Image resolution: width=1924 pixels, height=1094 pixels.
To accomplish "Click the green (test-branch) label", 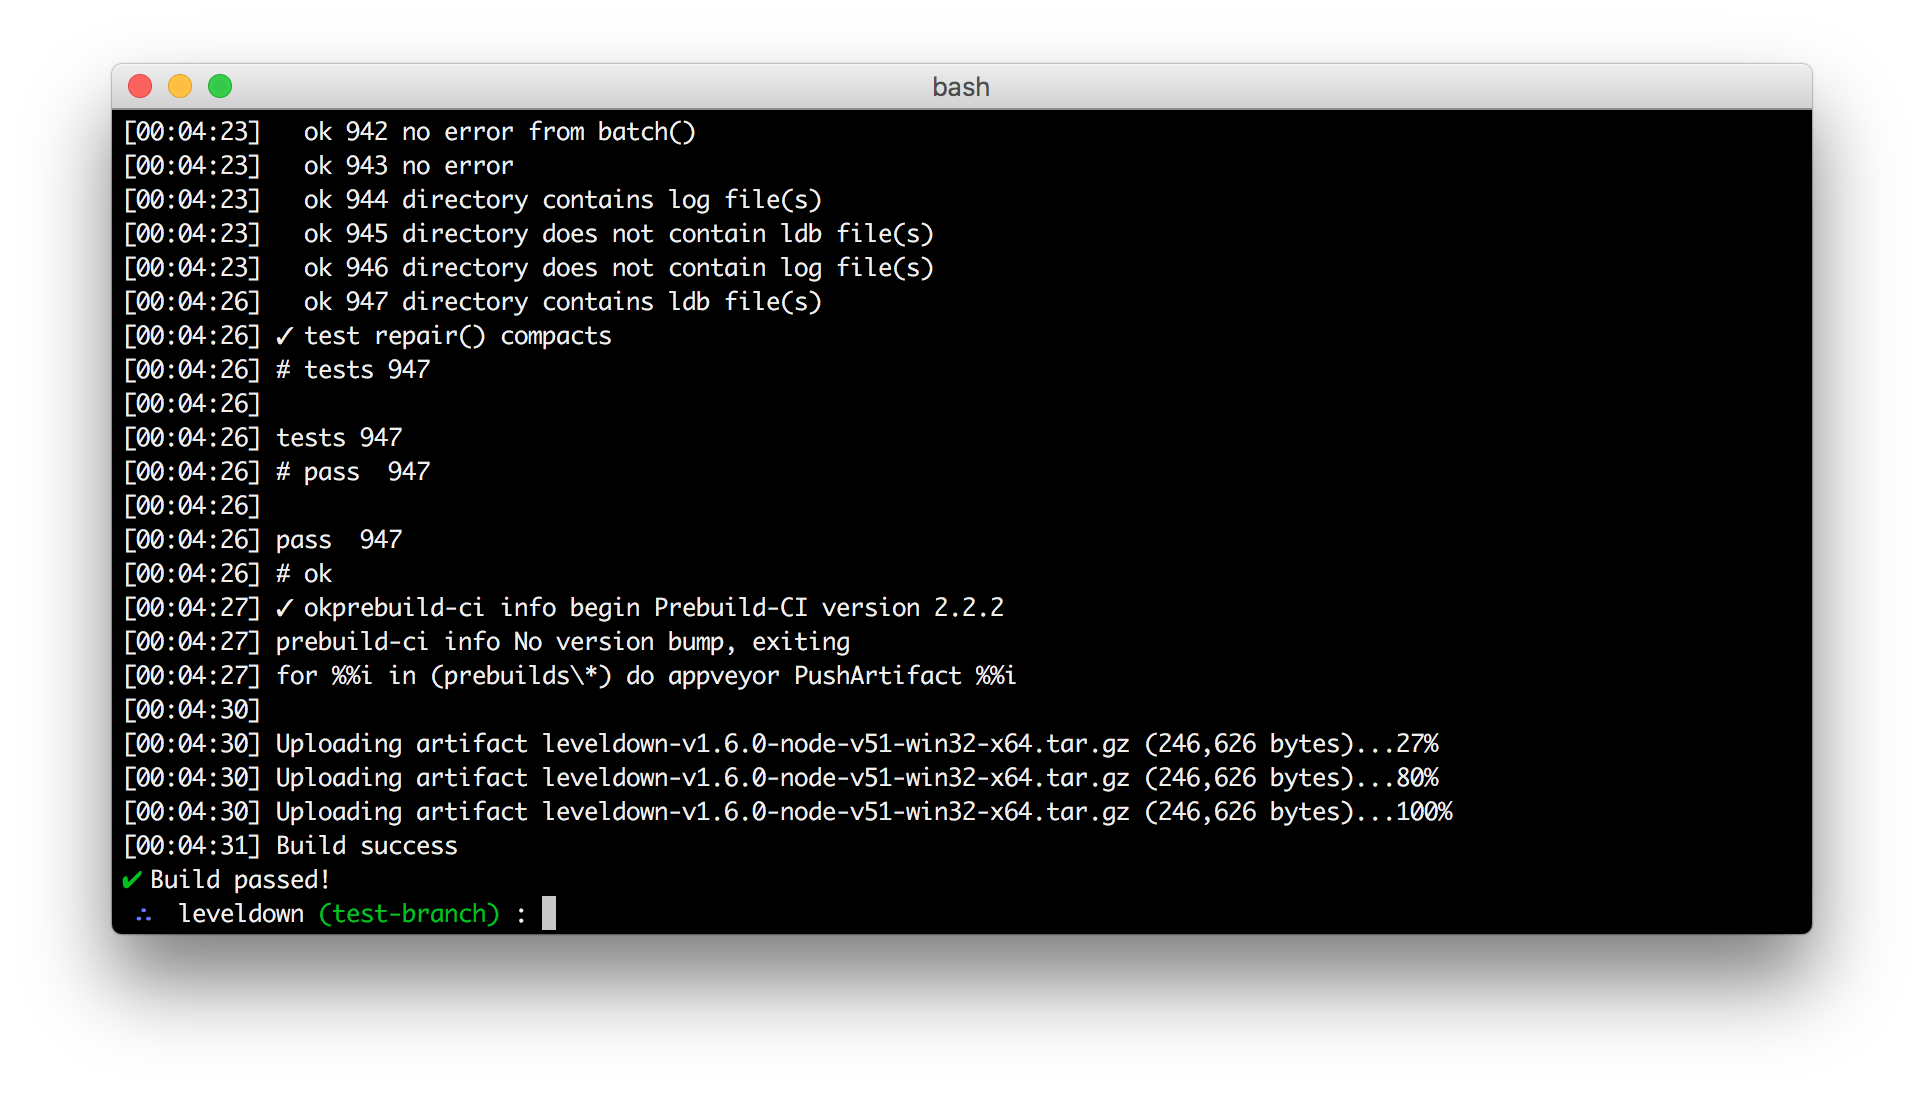I will 409,914.
